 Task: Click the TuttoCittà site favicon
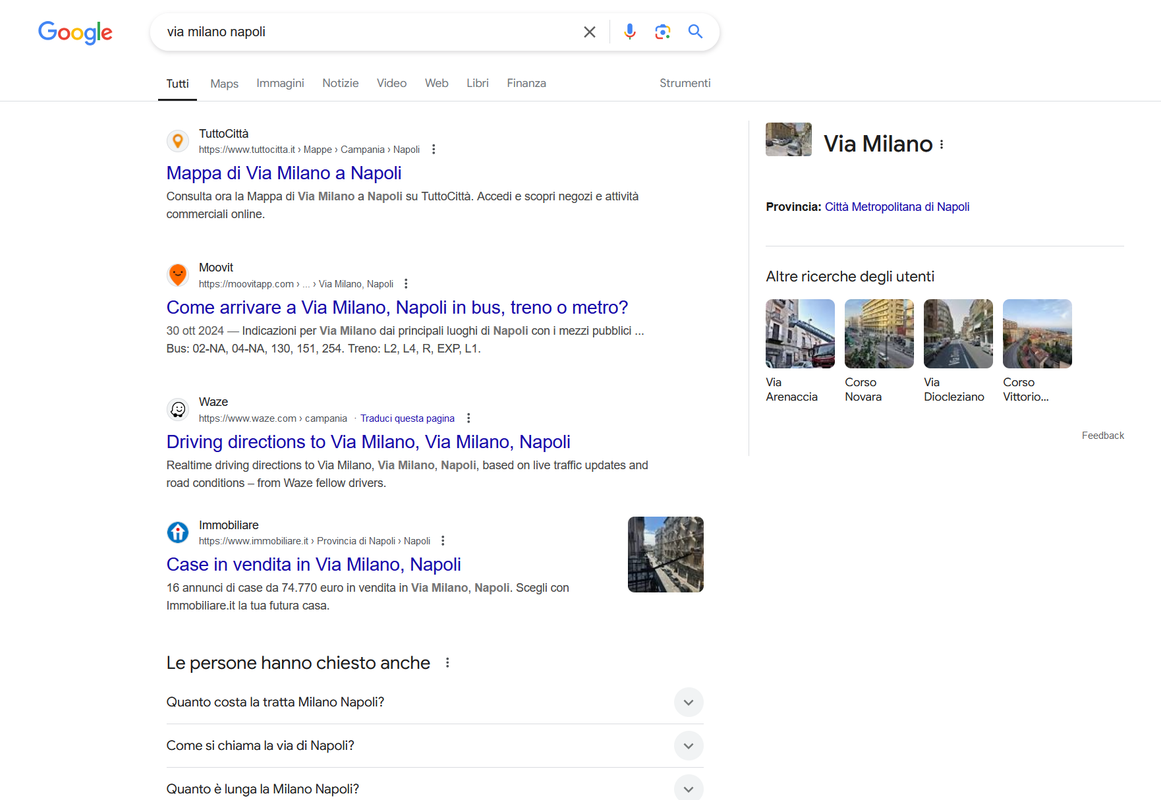click(178, 141)
